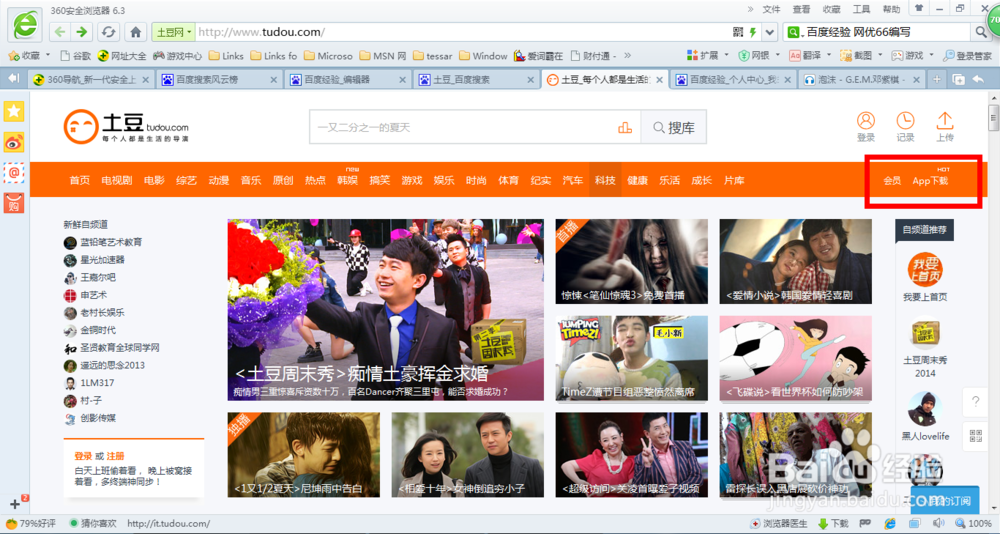Select 科技 in Tudou navigation

pos(605,181)
